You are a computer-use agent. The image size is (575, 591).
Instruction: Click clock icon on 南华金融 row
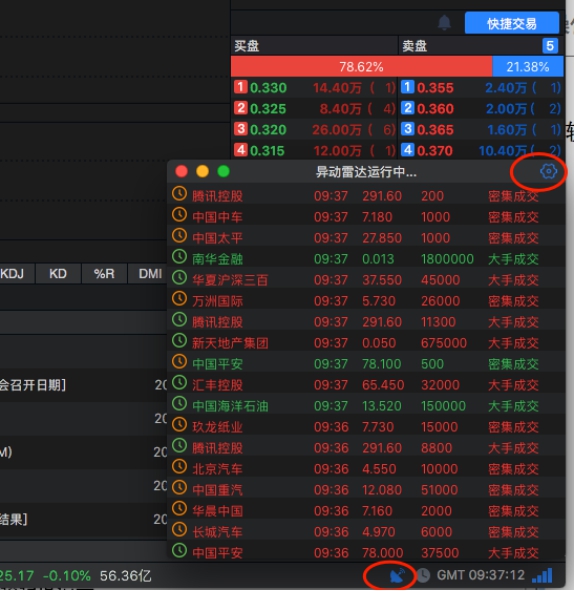pyautogui.click(x=179, y=257)
